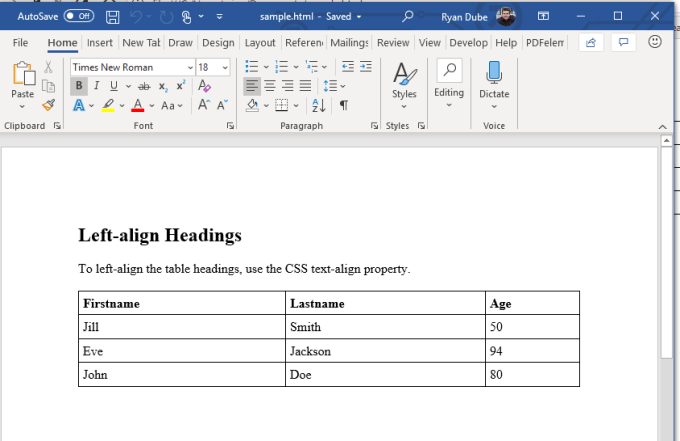
Task: Toggle the AutoSave switch
Action: 78,16
